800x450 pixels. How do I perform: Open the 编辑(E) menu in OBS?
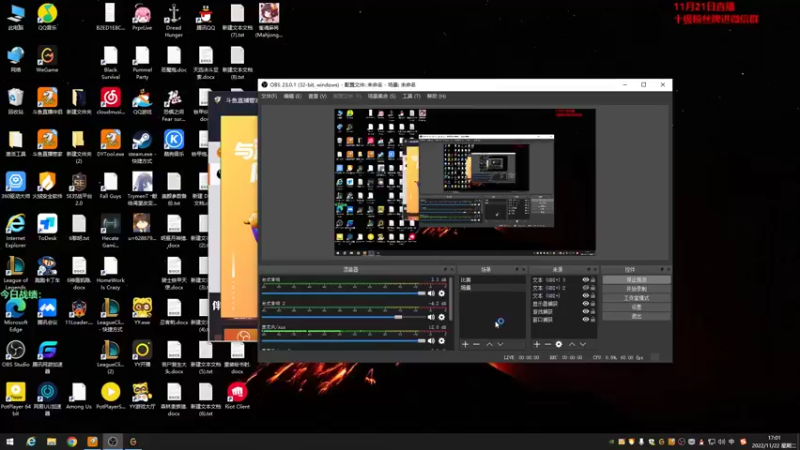[x=292, y=96]
